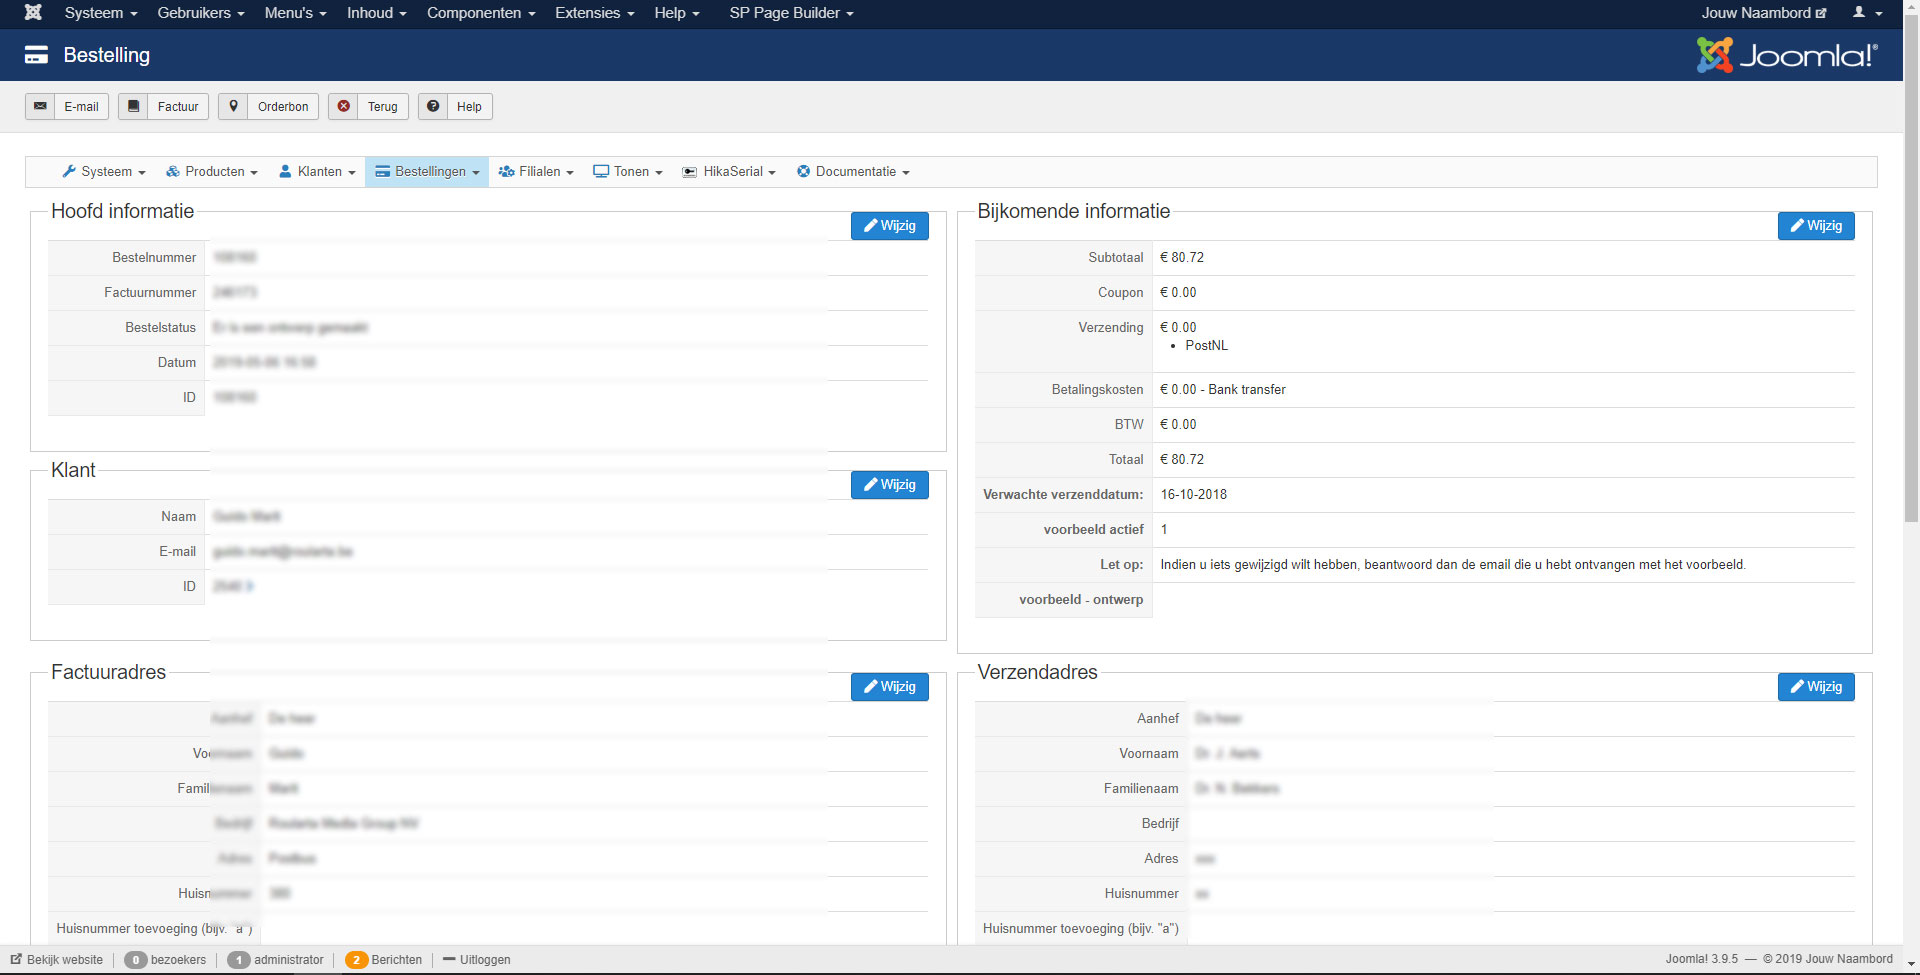
Task: Open the user account dropdown arrow
Action: tap(1879, 14)
